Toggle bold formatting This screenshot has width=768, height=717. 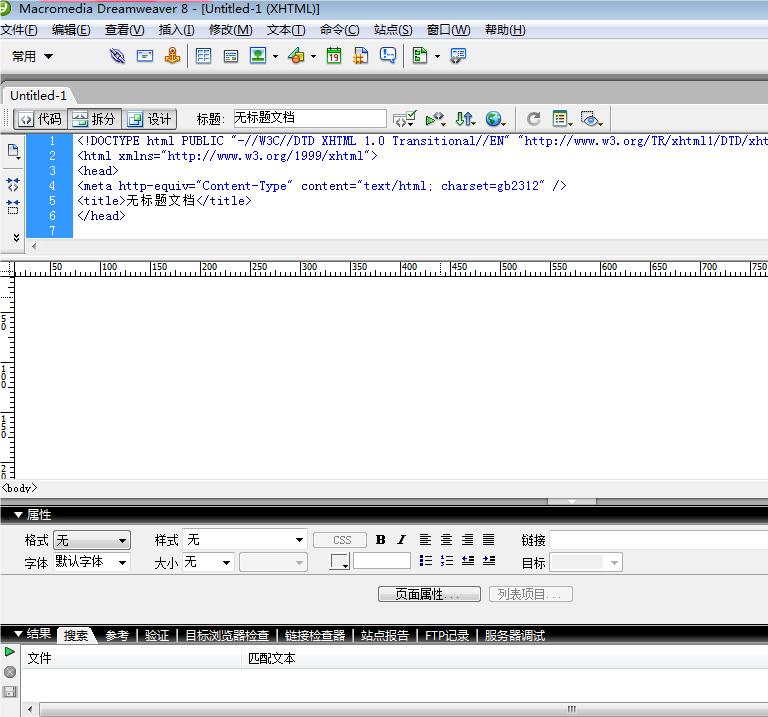[x=381, y=540]
